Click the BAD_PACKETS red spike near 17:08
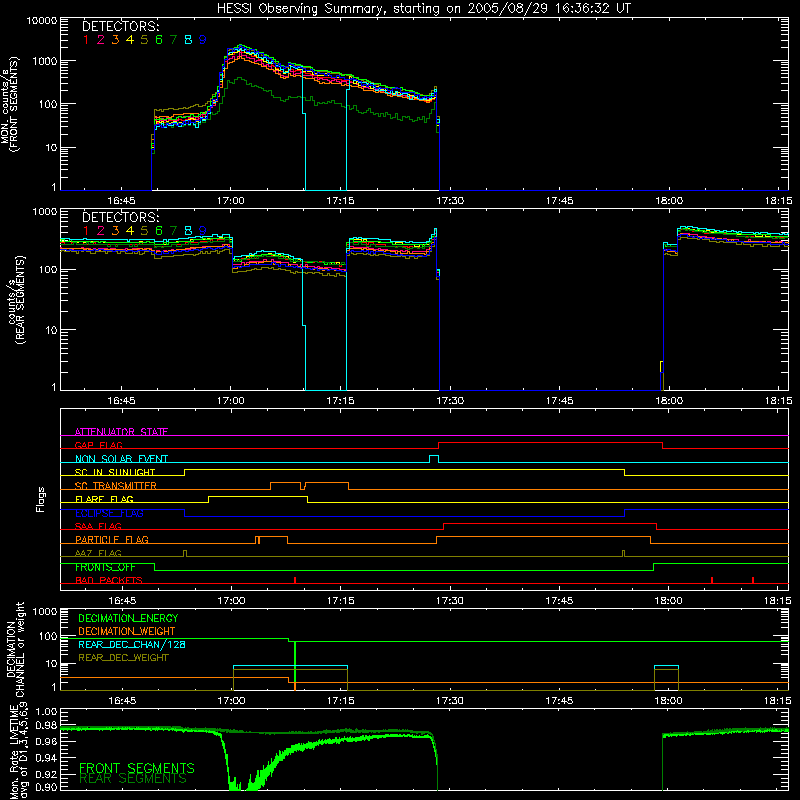The width and height of the screenshot is (800, 800). [295, 580]
